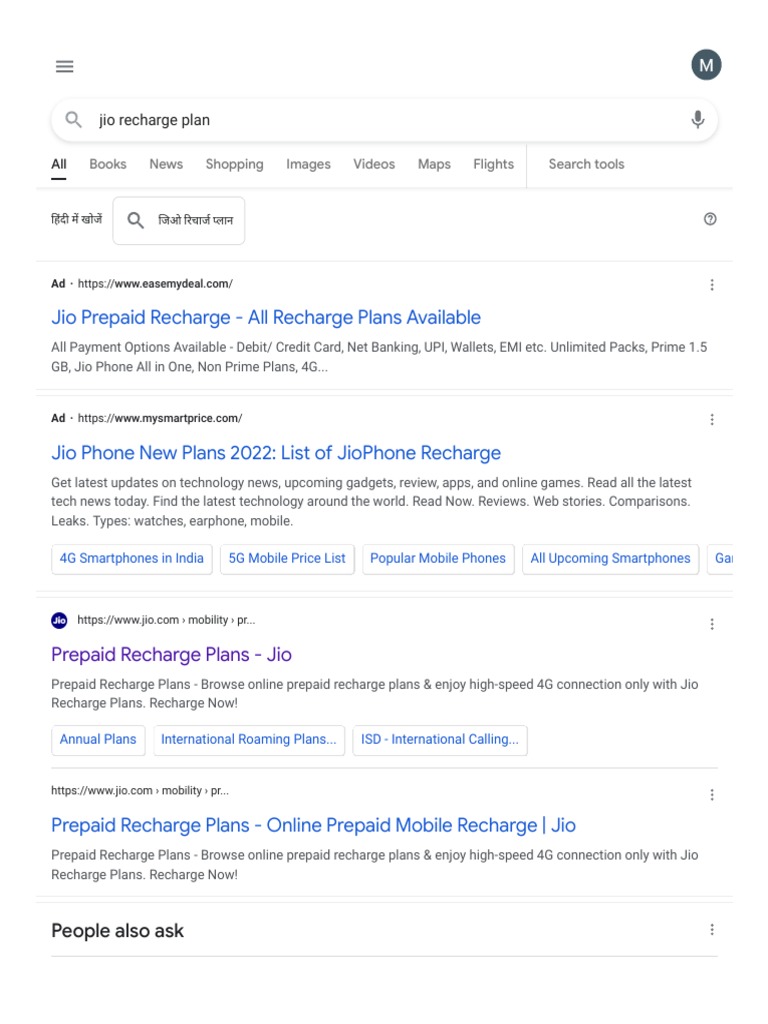768x1024 pixels.
Task: Open options menu for mysmartprice ad
Action: click(x=712, y=419)
